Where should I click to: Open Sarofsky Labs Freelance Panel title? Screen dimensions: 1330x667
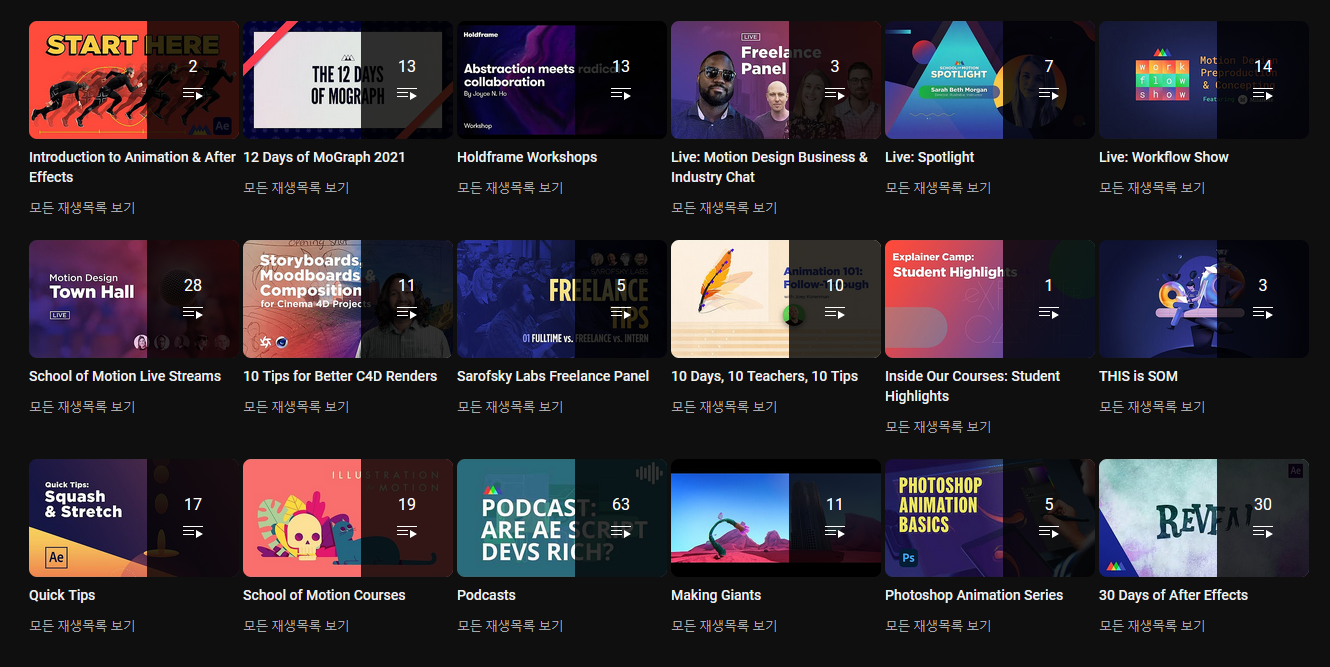(553, 376)
